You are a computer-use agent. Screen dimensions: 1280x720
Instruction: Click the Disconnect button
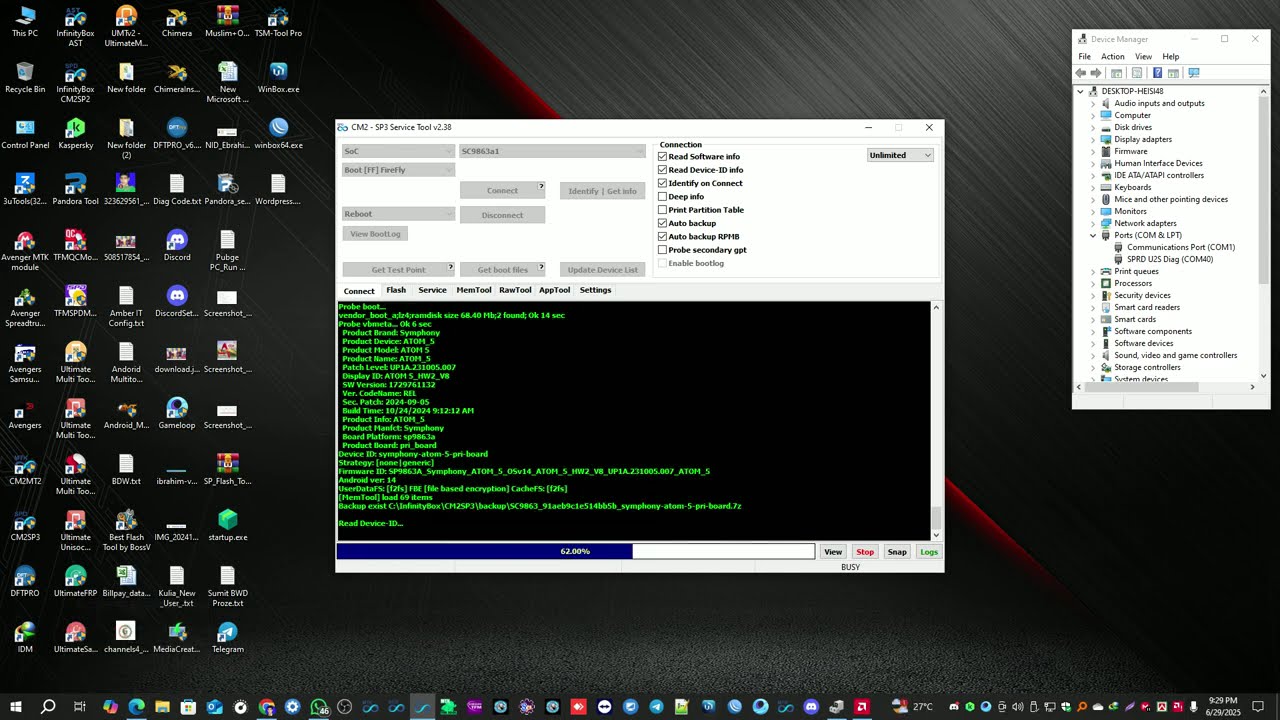(502, 215)
